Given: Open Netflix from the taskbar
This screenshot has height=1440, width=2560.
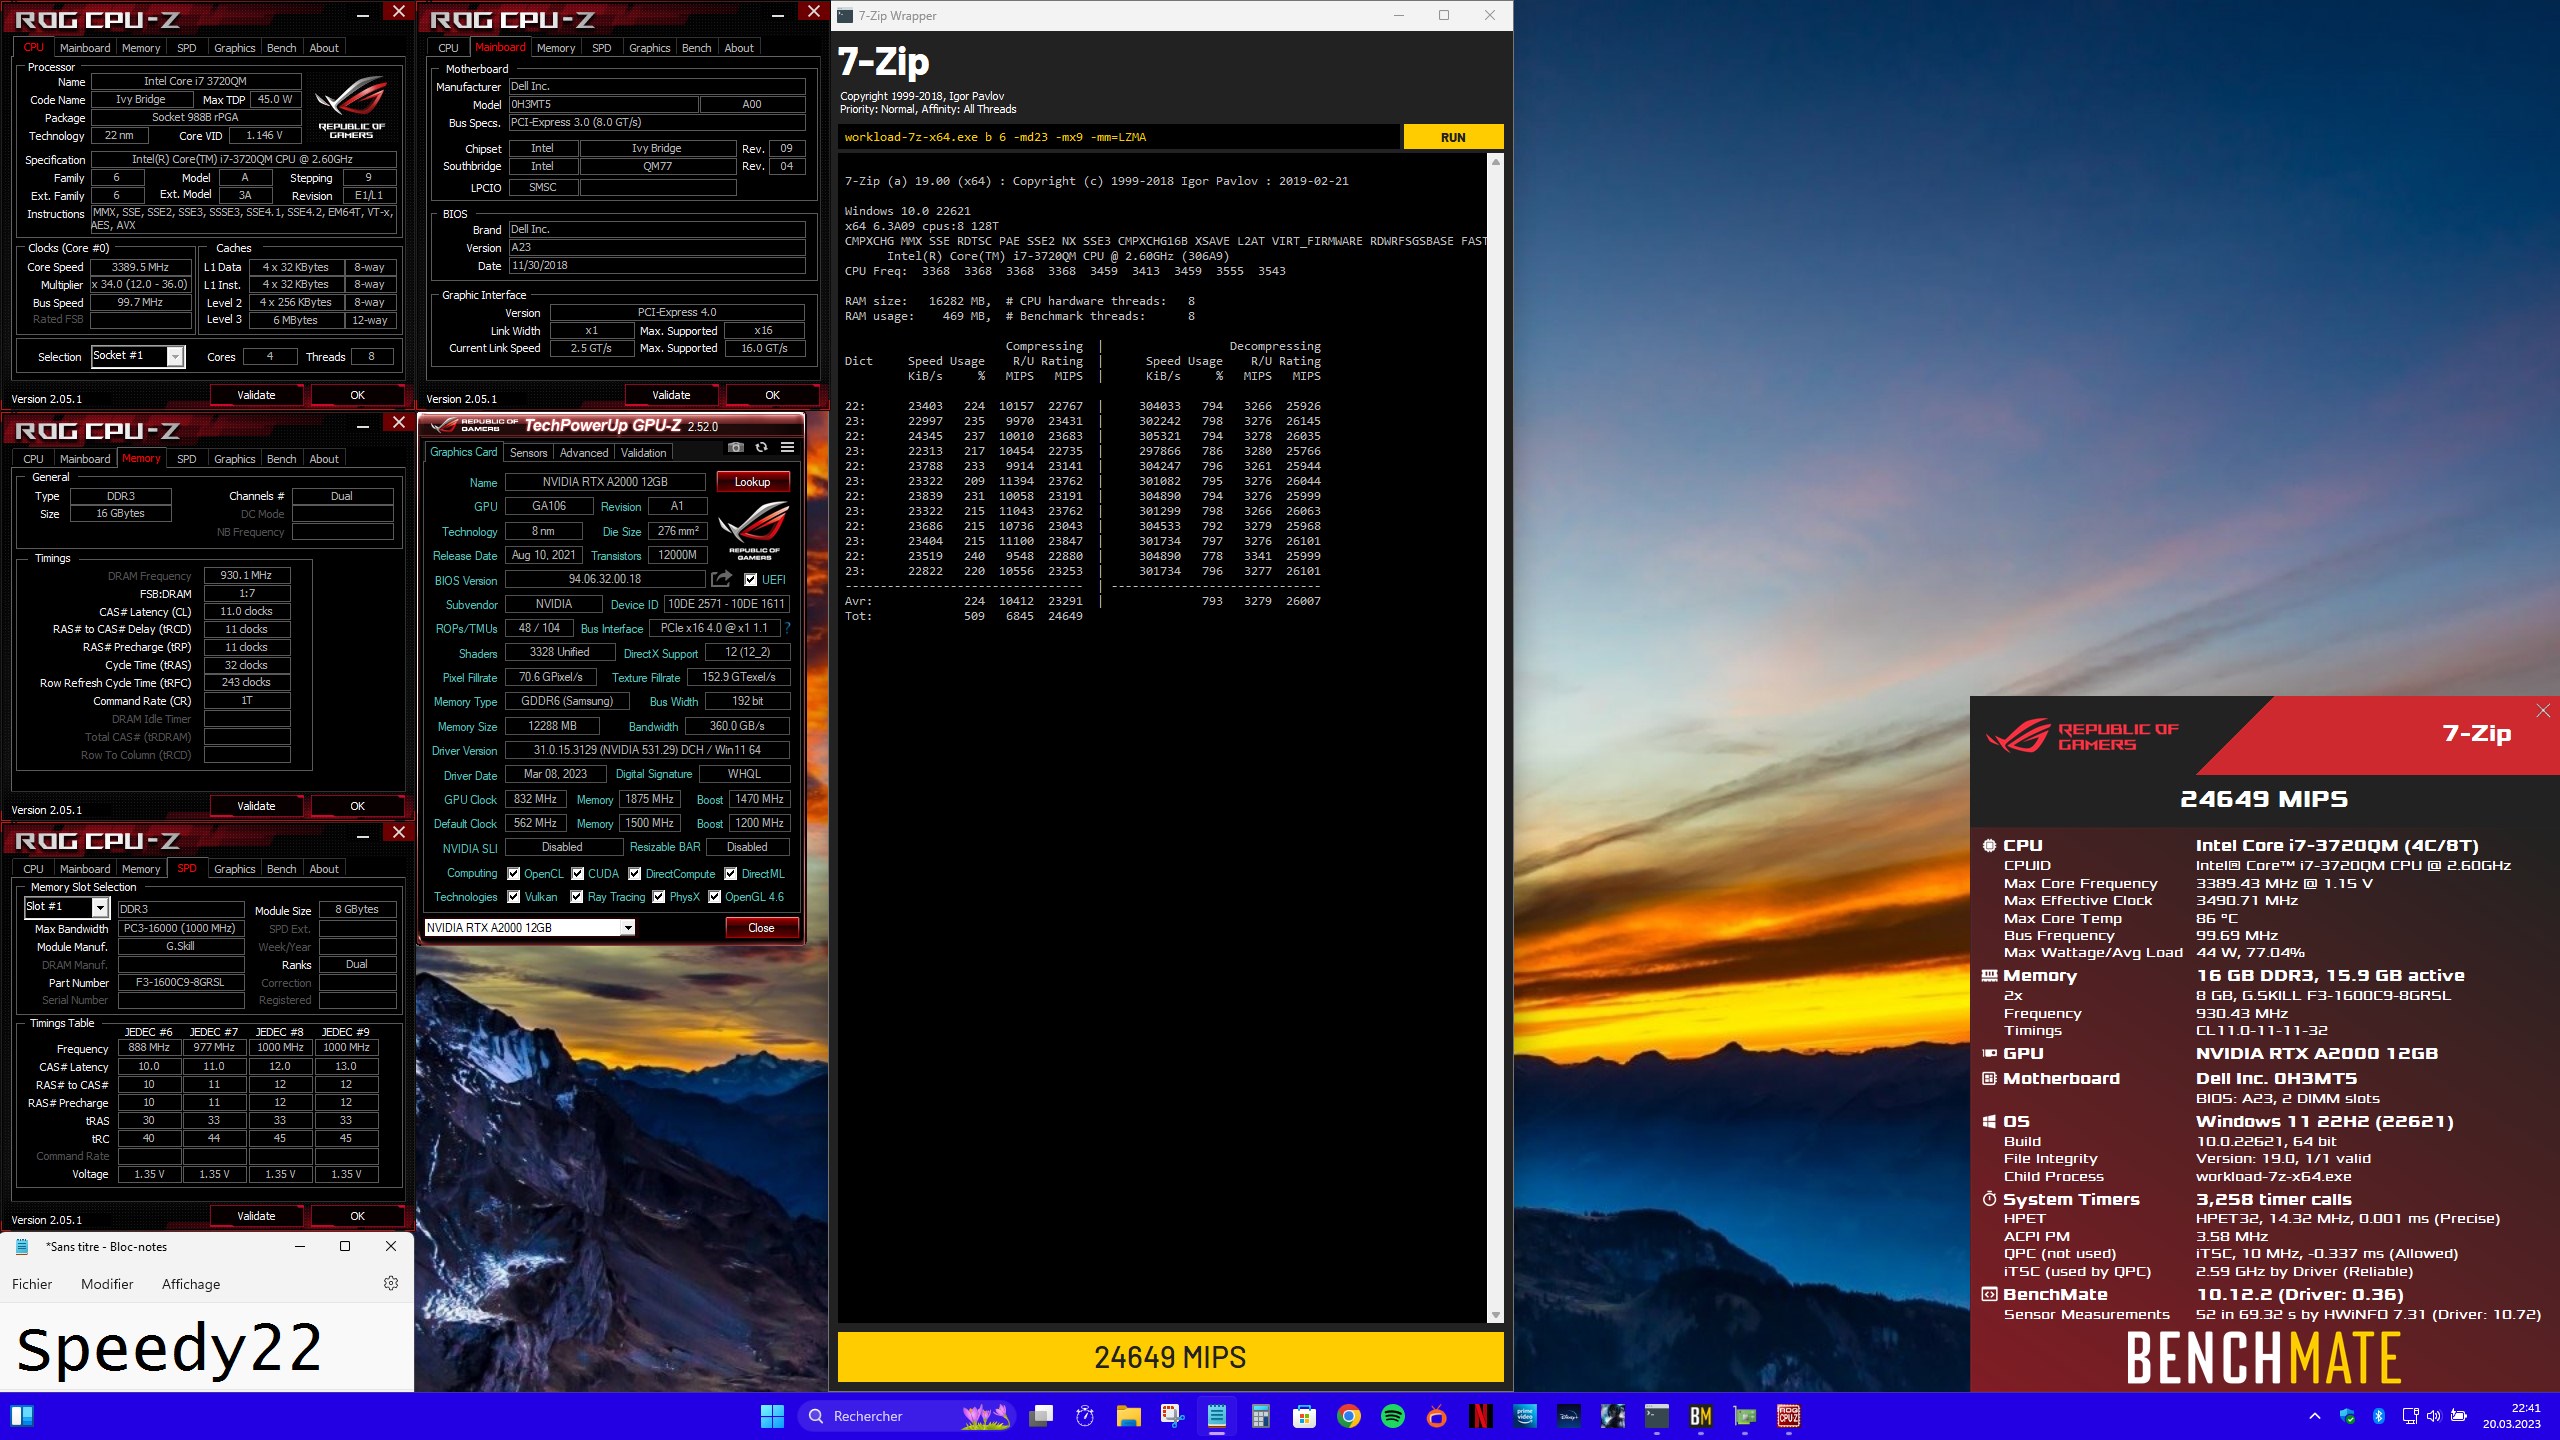Looking at the screenshot, I should coord(1480,1416).
